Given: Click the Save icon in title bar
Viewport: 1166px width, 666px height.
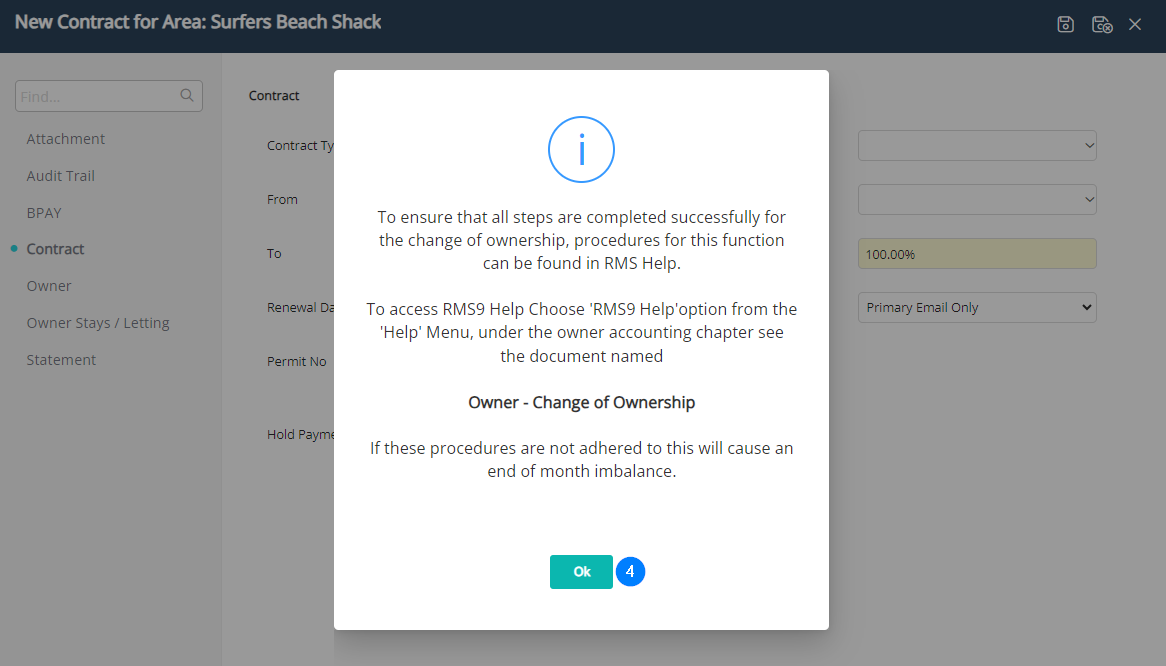Looking at the screenshot, I should pyautogui.click(x=1066, y=24).
